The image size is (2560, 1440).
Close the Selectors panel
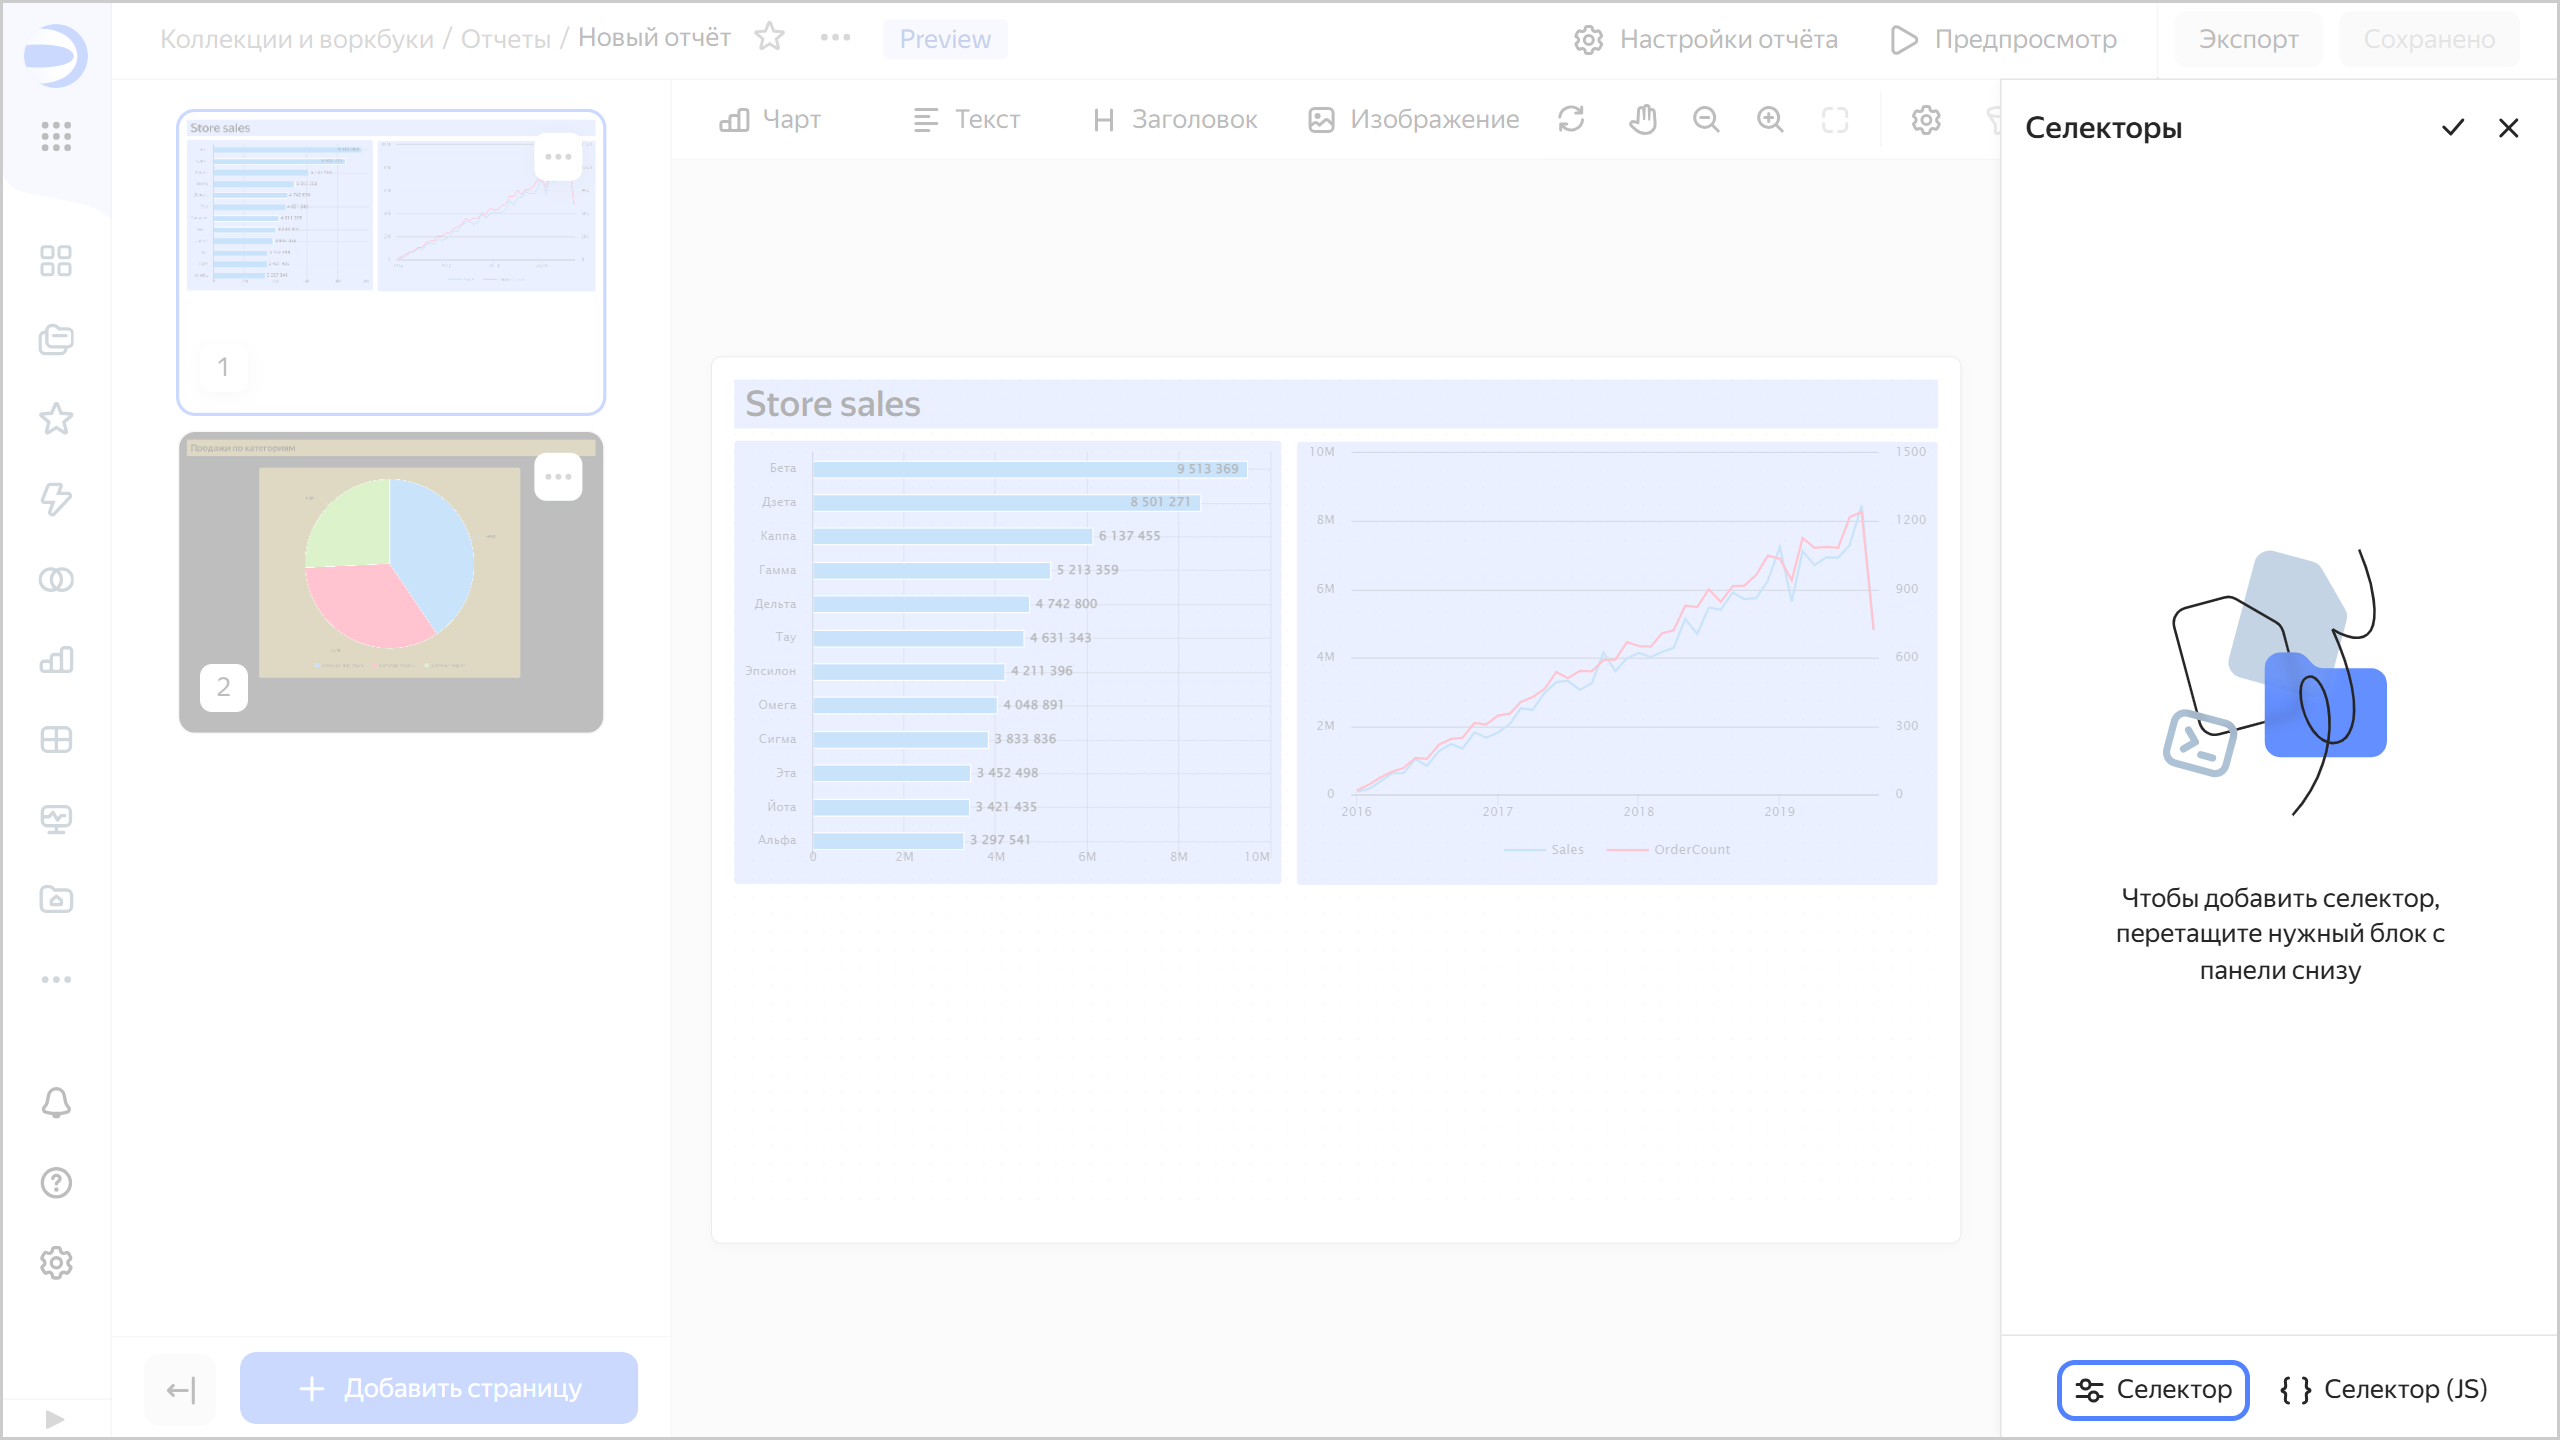(x=2508, y=128)
